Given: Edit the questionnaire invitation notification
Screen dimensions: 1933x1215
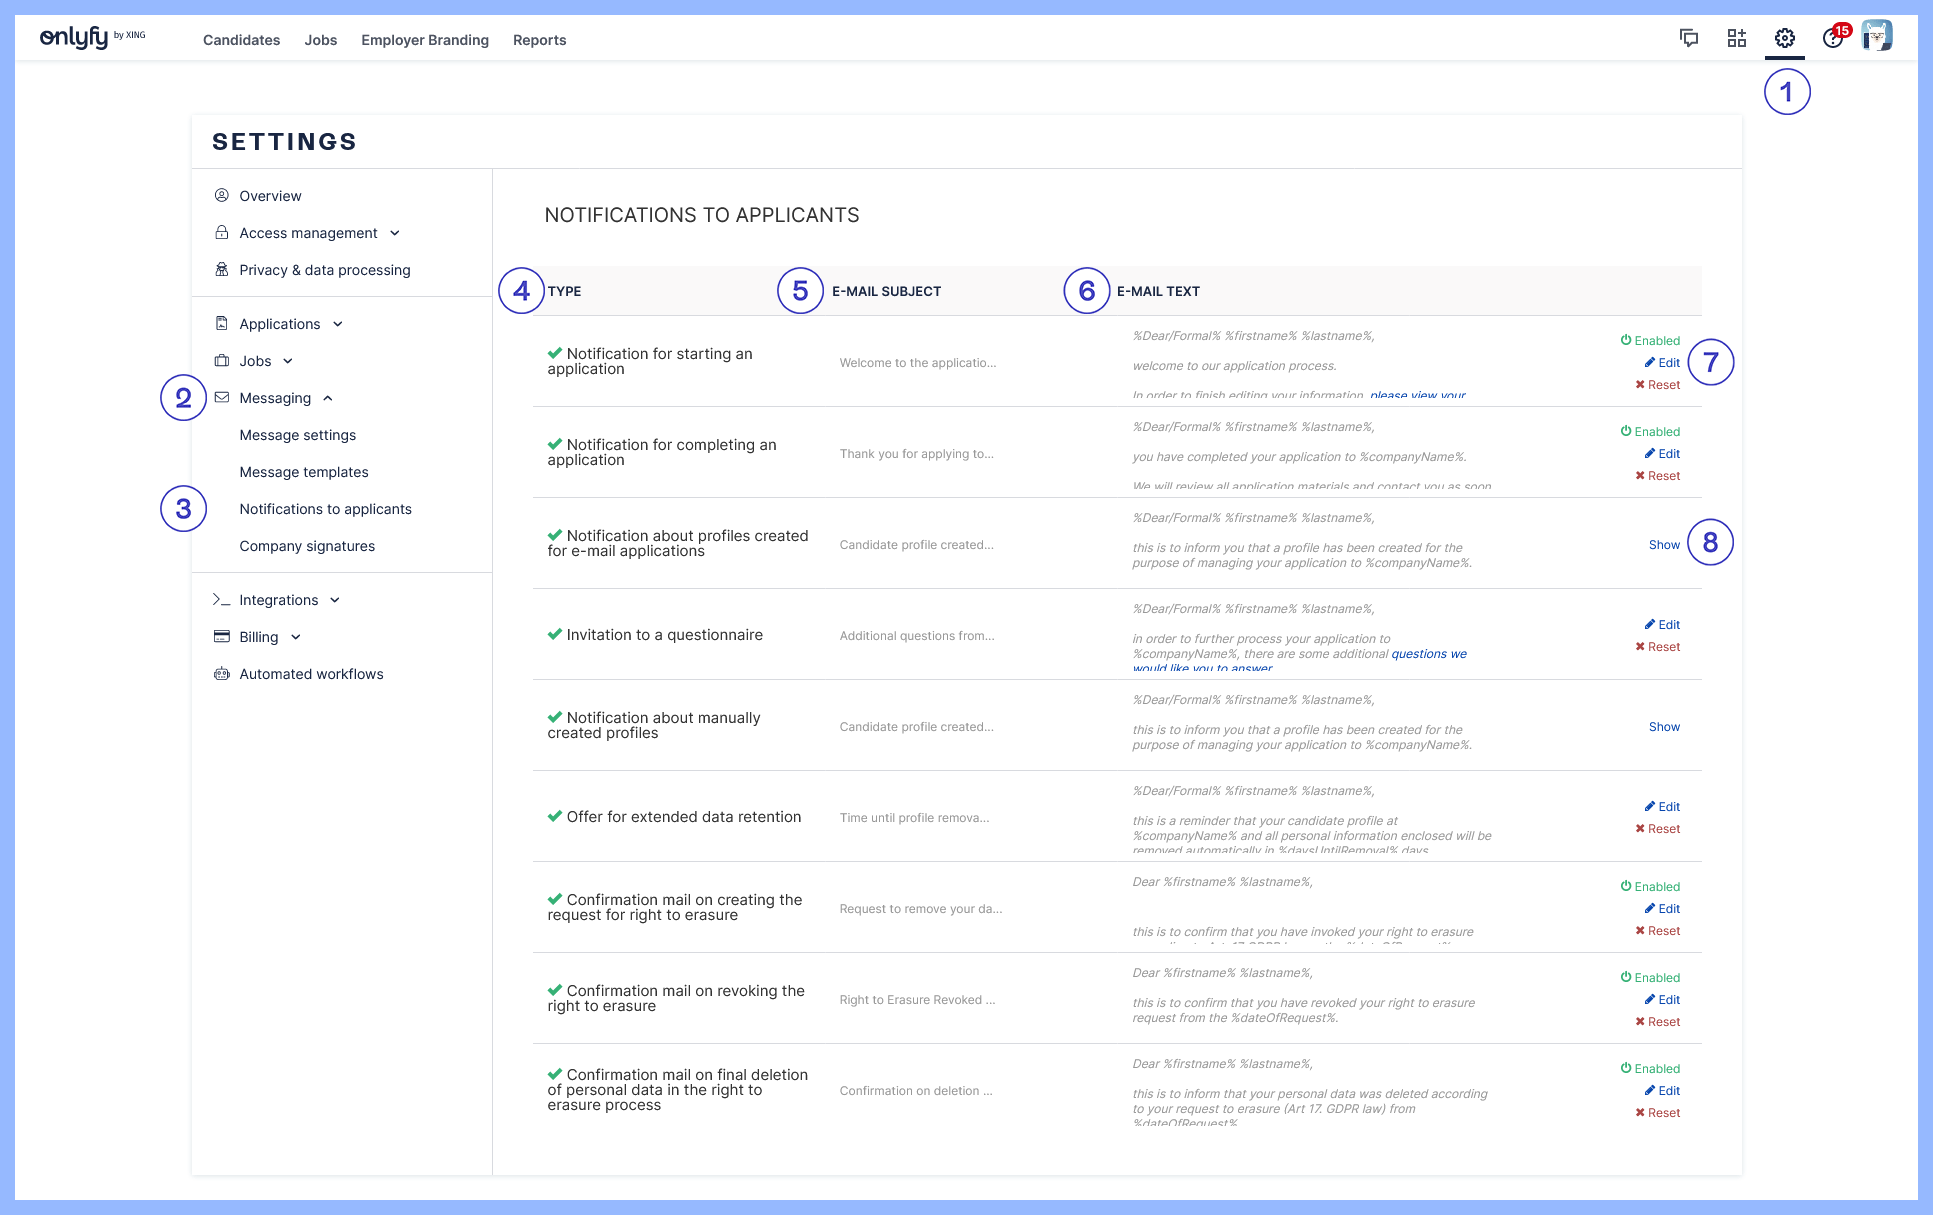Looking at the screenshot, I should click(x=1663, y=625).
